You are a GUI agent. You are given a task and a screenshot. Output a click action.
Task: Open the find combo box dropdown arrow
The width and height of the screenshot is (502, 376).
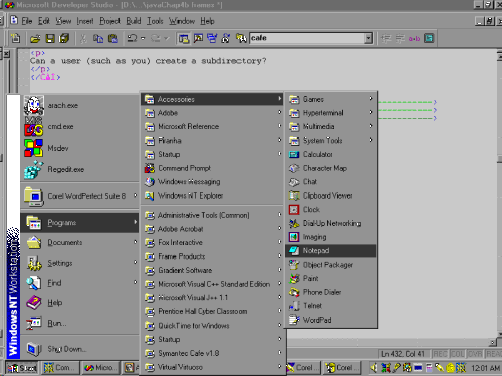coord(368,38)
